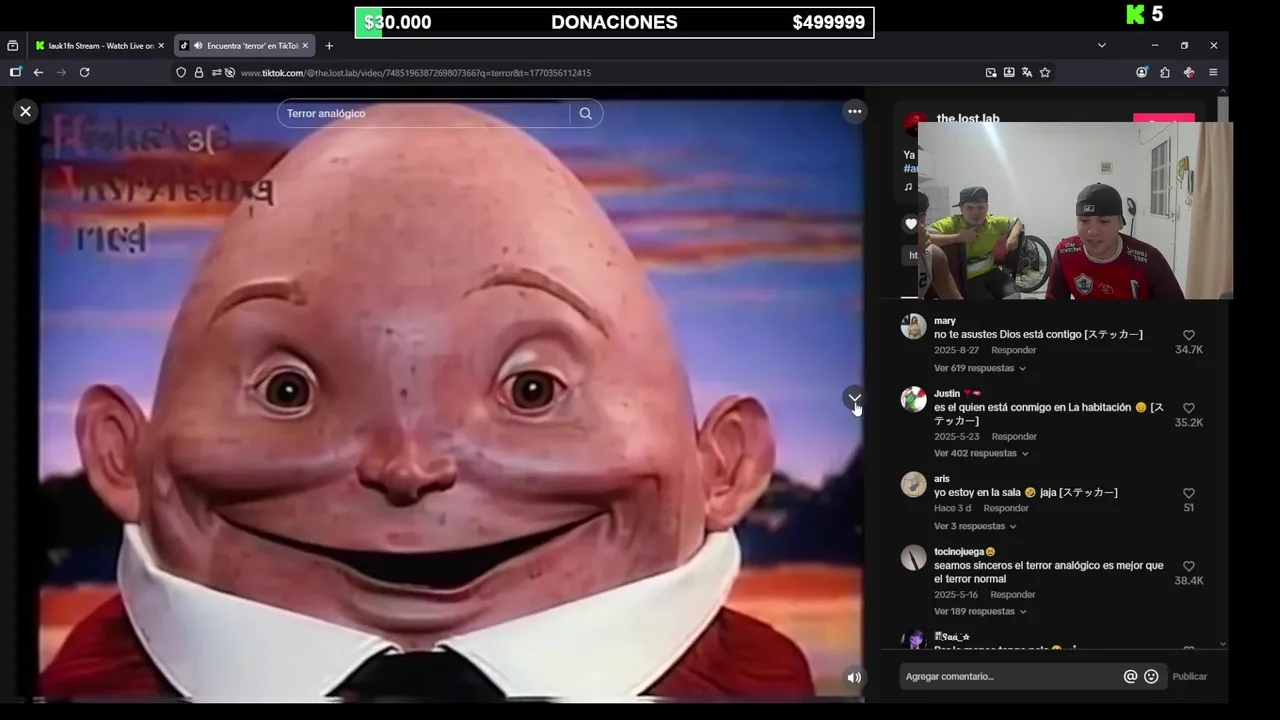1280x720 pixels.
Task: Close the lauk1fn Stream tab
Action: click(x=161, y=45)
